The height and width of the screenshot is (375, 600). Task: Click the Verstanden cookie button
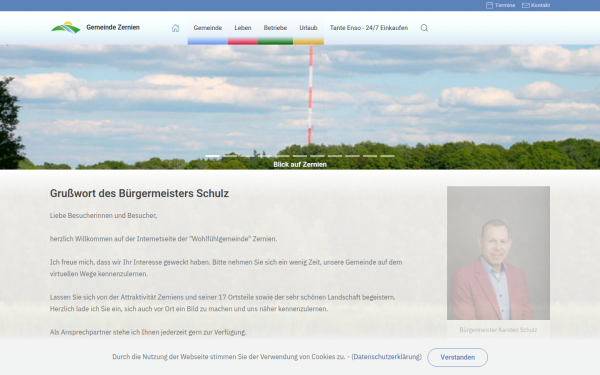[457, 357]
